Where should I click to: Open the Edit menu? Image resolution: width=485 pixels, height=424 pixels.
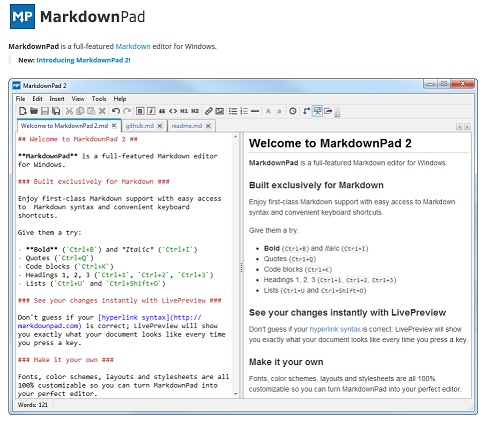click(x=37, y=99)
